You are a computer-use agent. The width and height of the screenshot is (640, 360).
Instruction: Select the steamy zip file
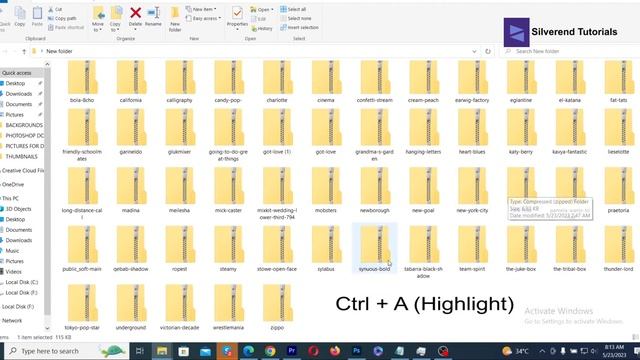[x=228, y=249]
